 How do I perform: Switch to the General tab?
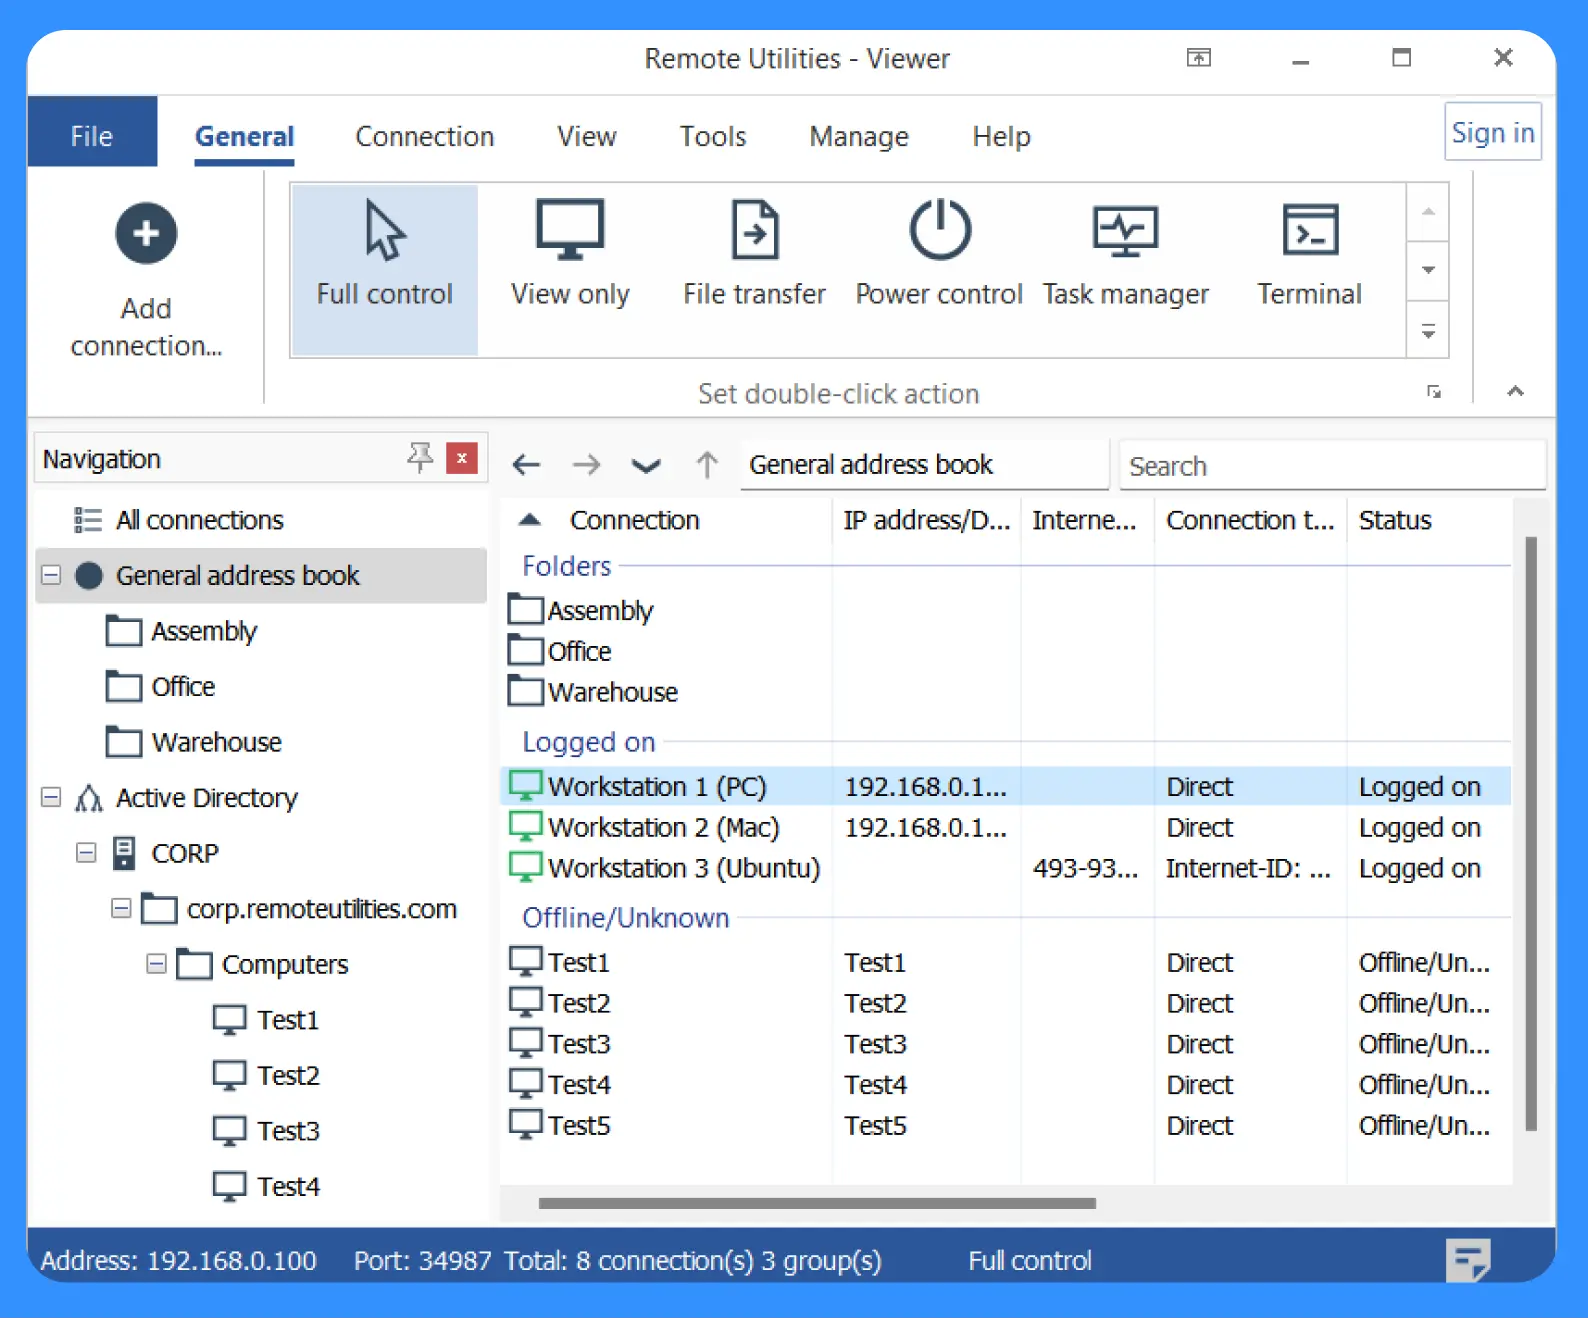point(244,136)
